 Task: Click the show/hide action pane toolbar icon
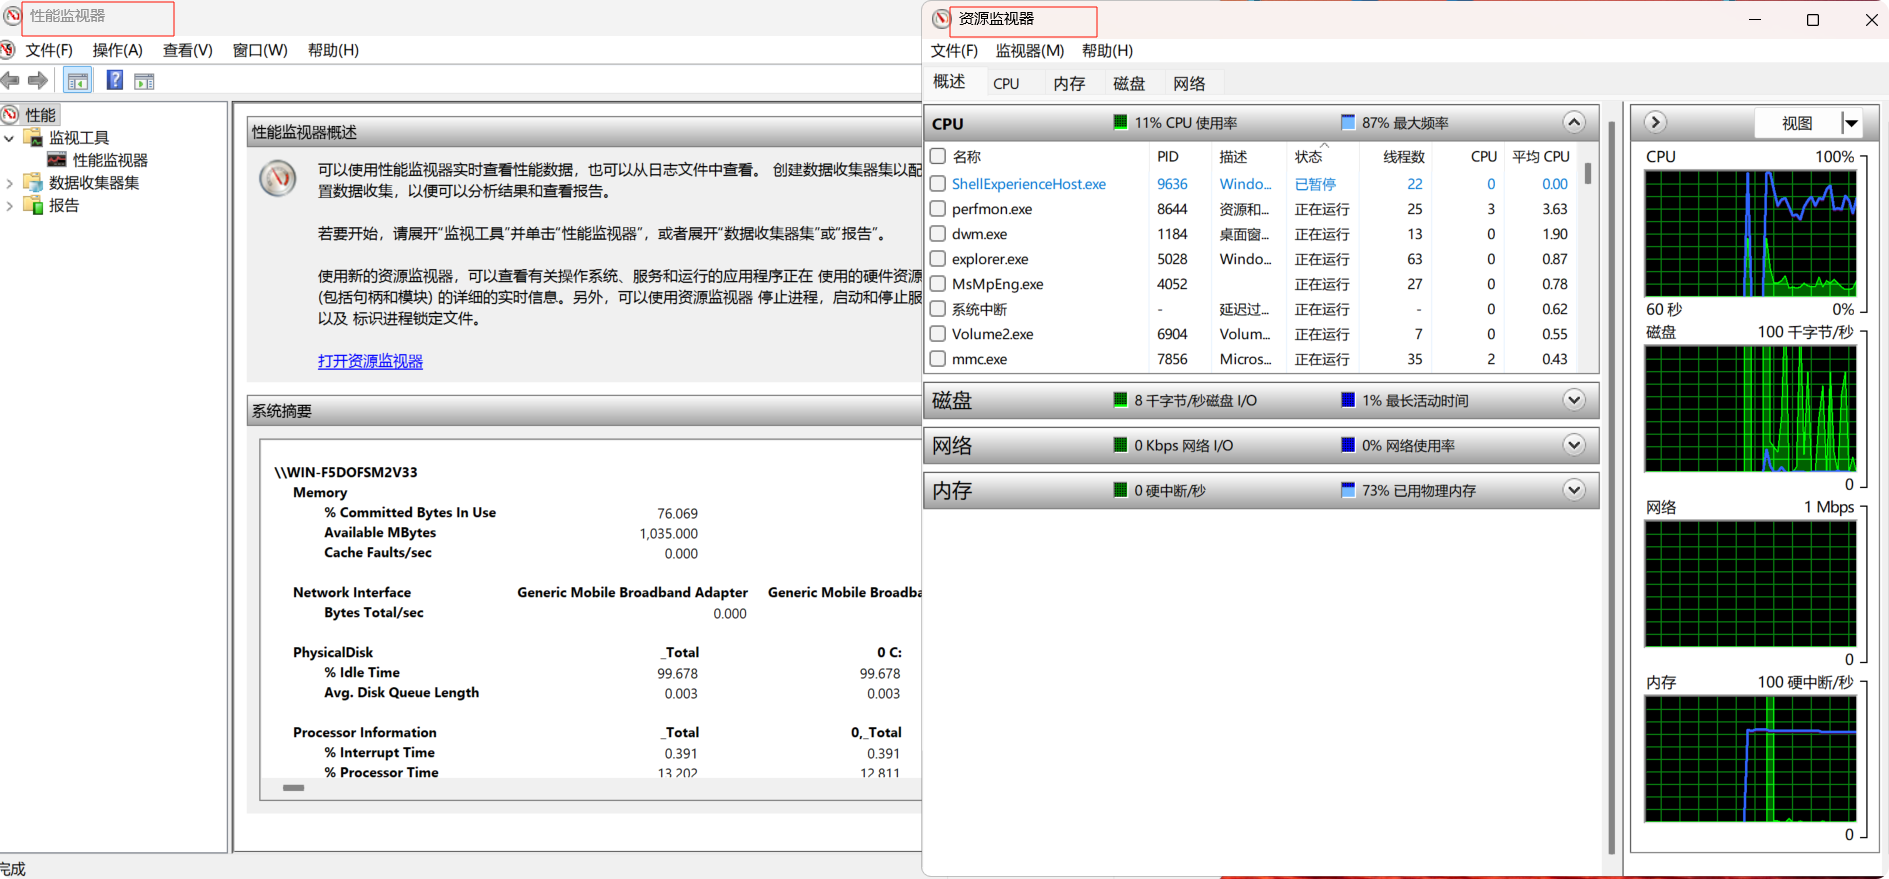(x=144, y=81)
